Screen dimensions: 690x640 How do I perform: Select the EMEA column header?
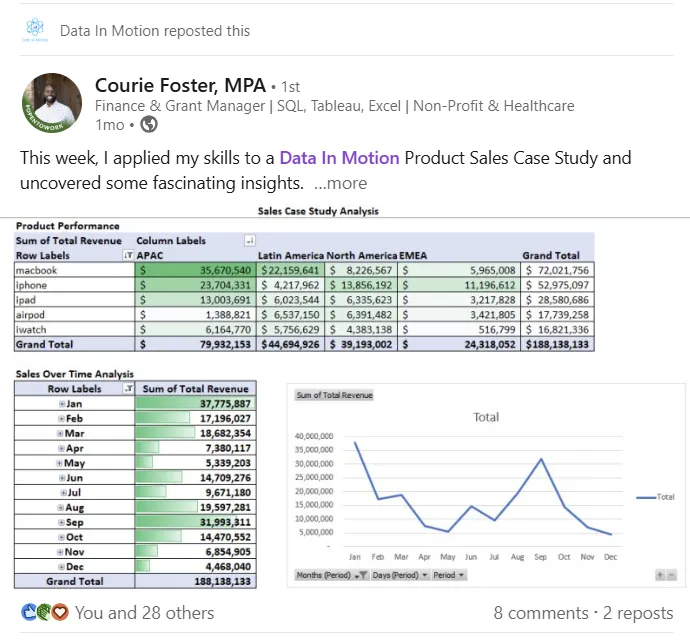413,255
